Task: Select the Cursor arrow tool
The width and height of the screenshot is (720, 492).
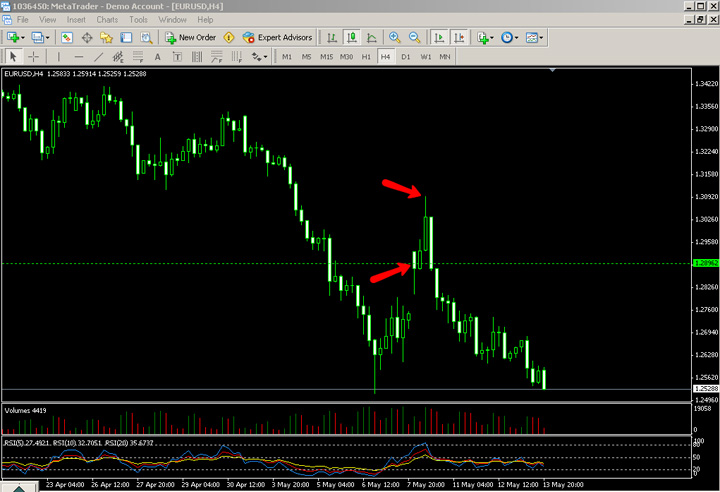Action: tap(13, 57)
